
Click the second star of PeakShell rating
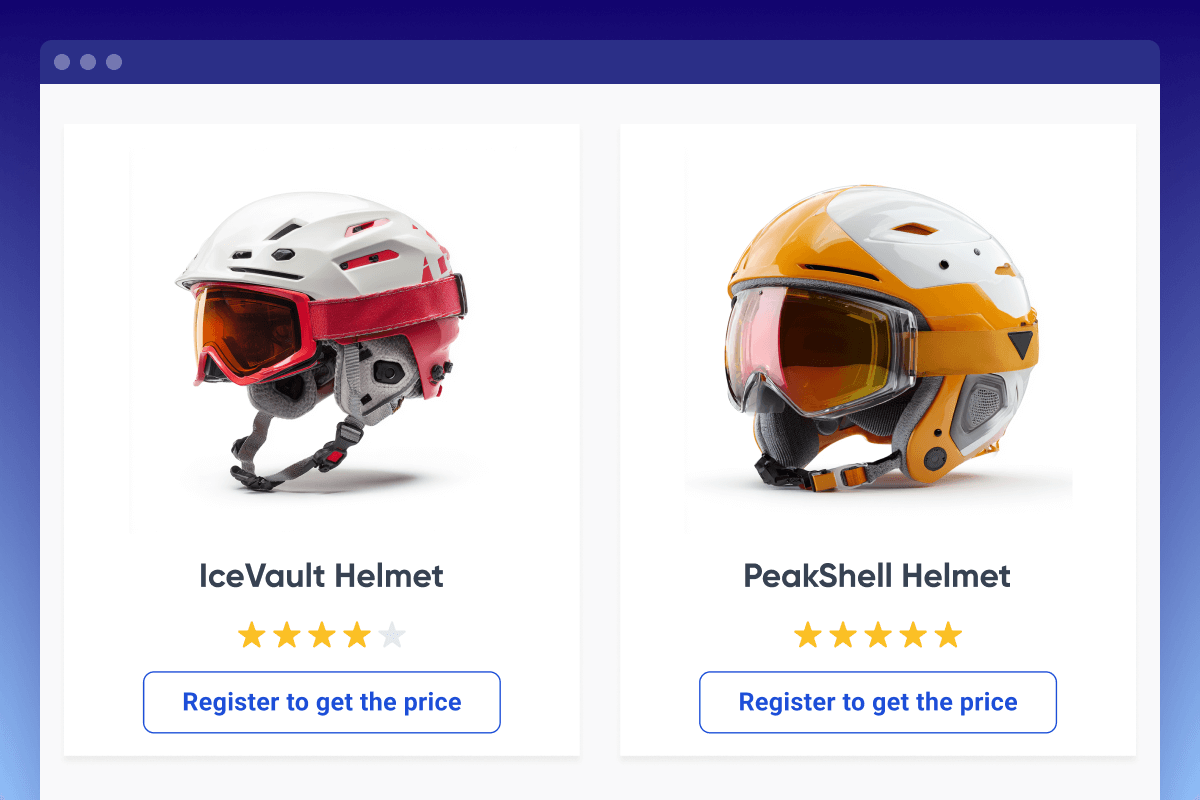pos(843,635)
